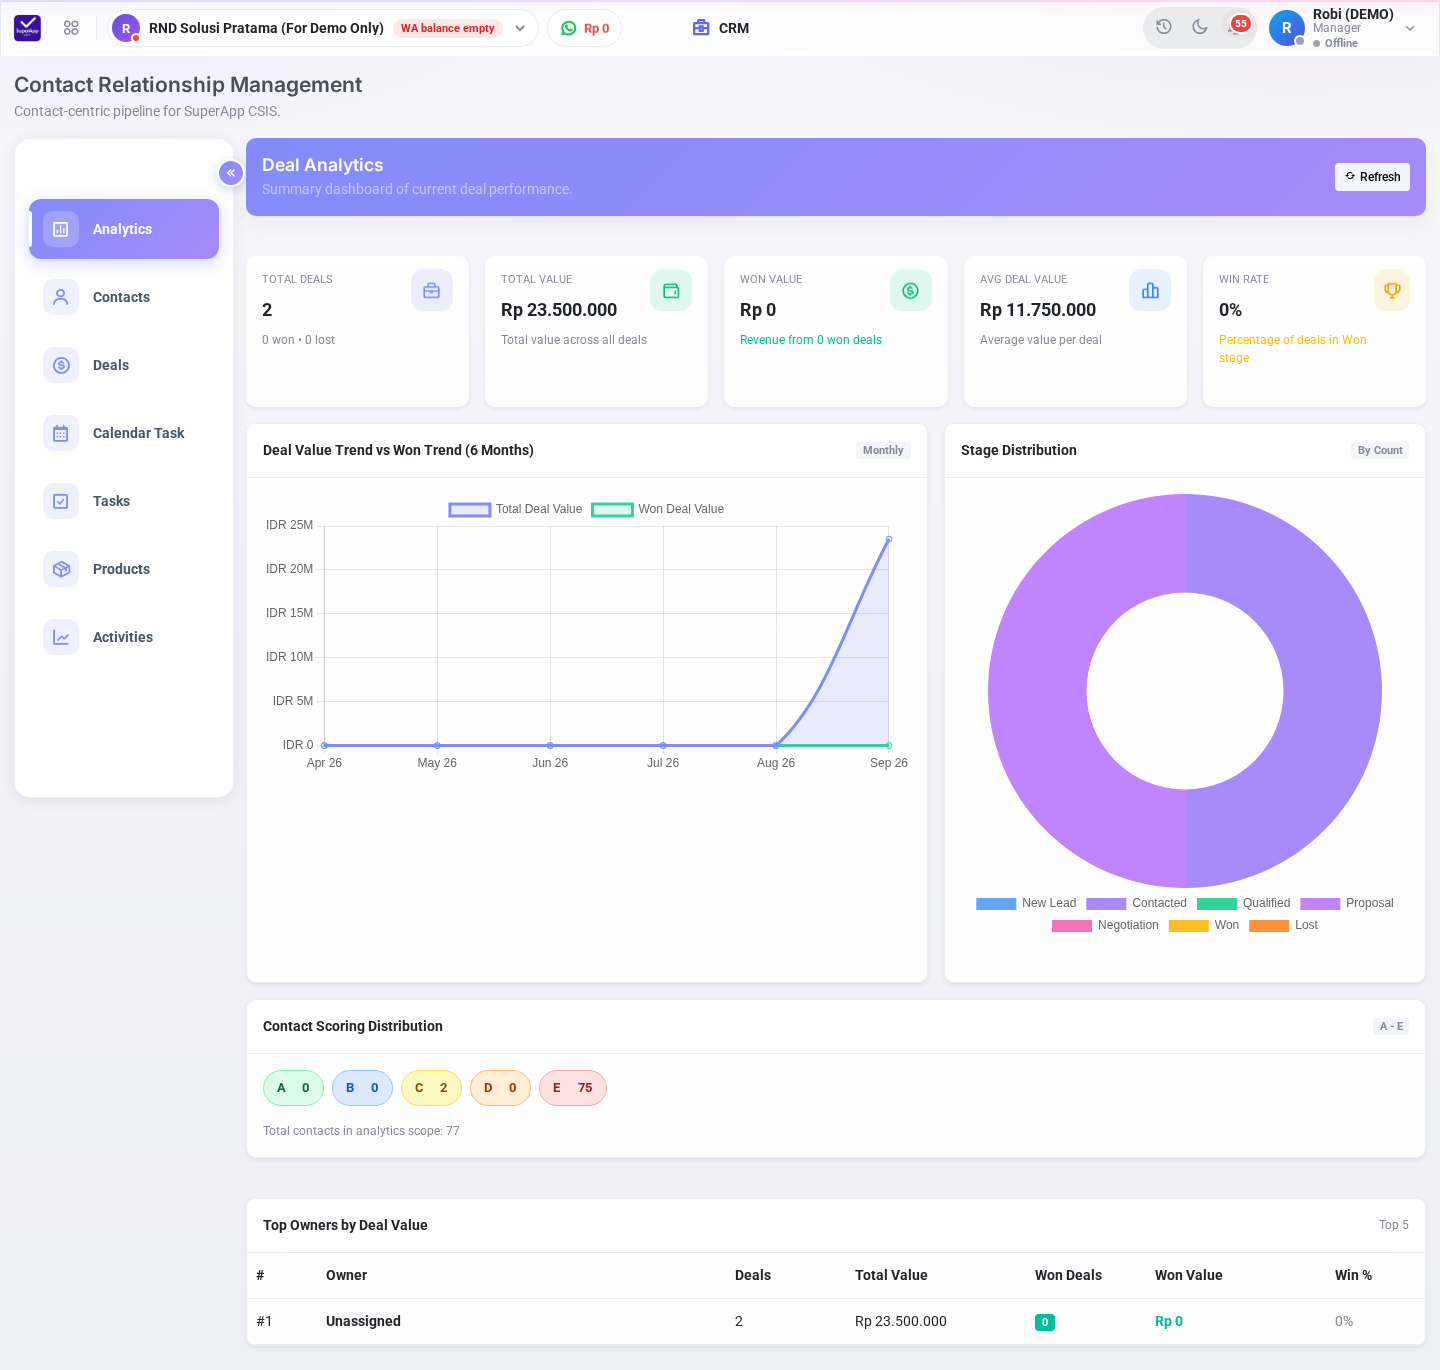The image size is (1440, 1370).
Task: Open the user profile dropdown chevron
Action: 1410,28
